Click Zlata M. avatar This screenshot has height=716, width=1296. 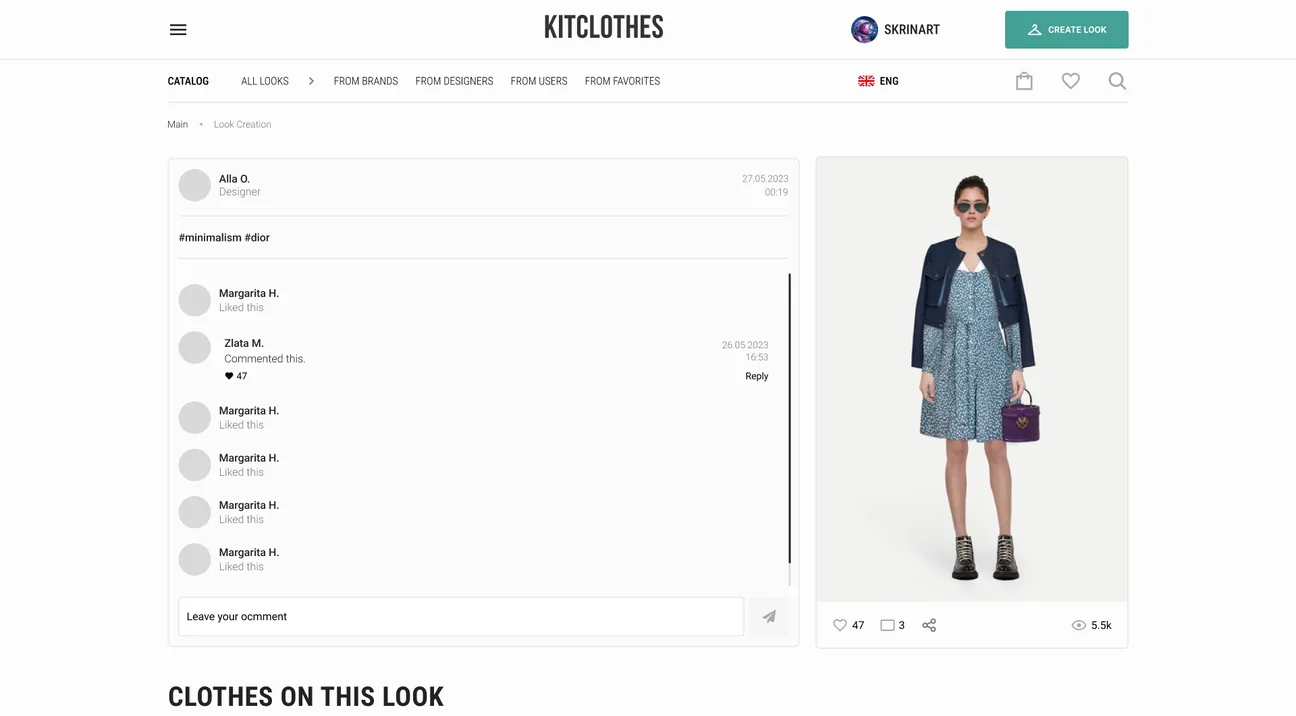tap(194, 348)
